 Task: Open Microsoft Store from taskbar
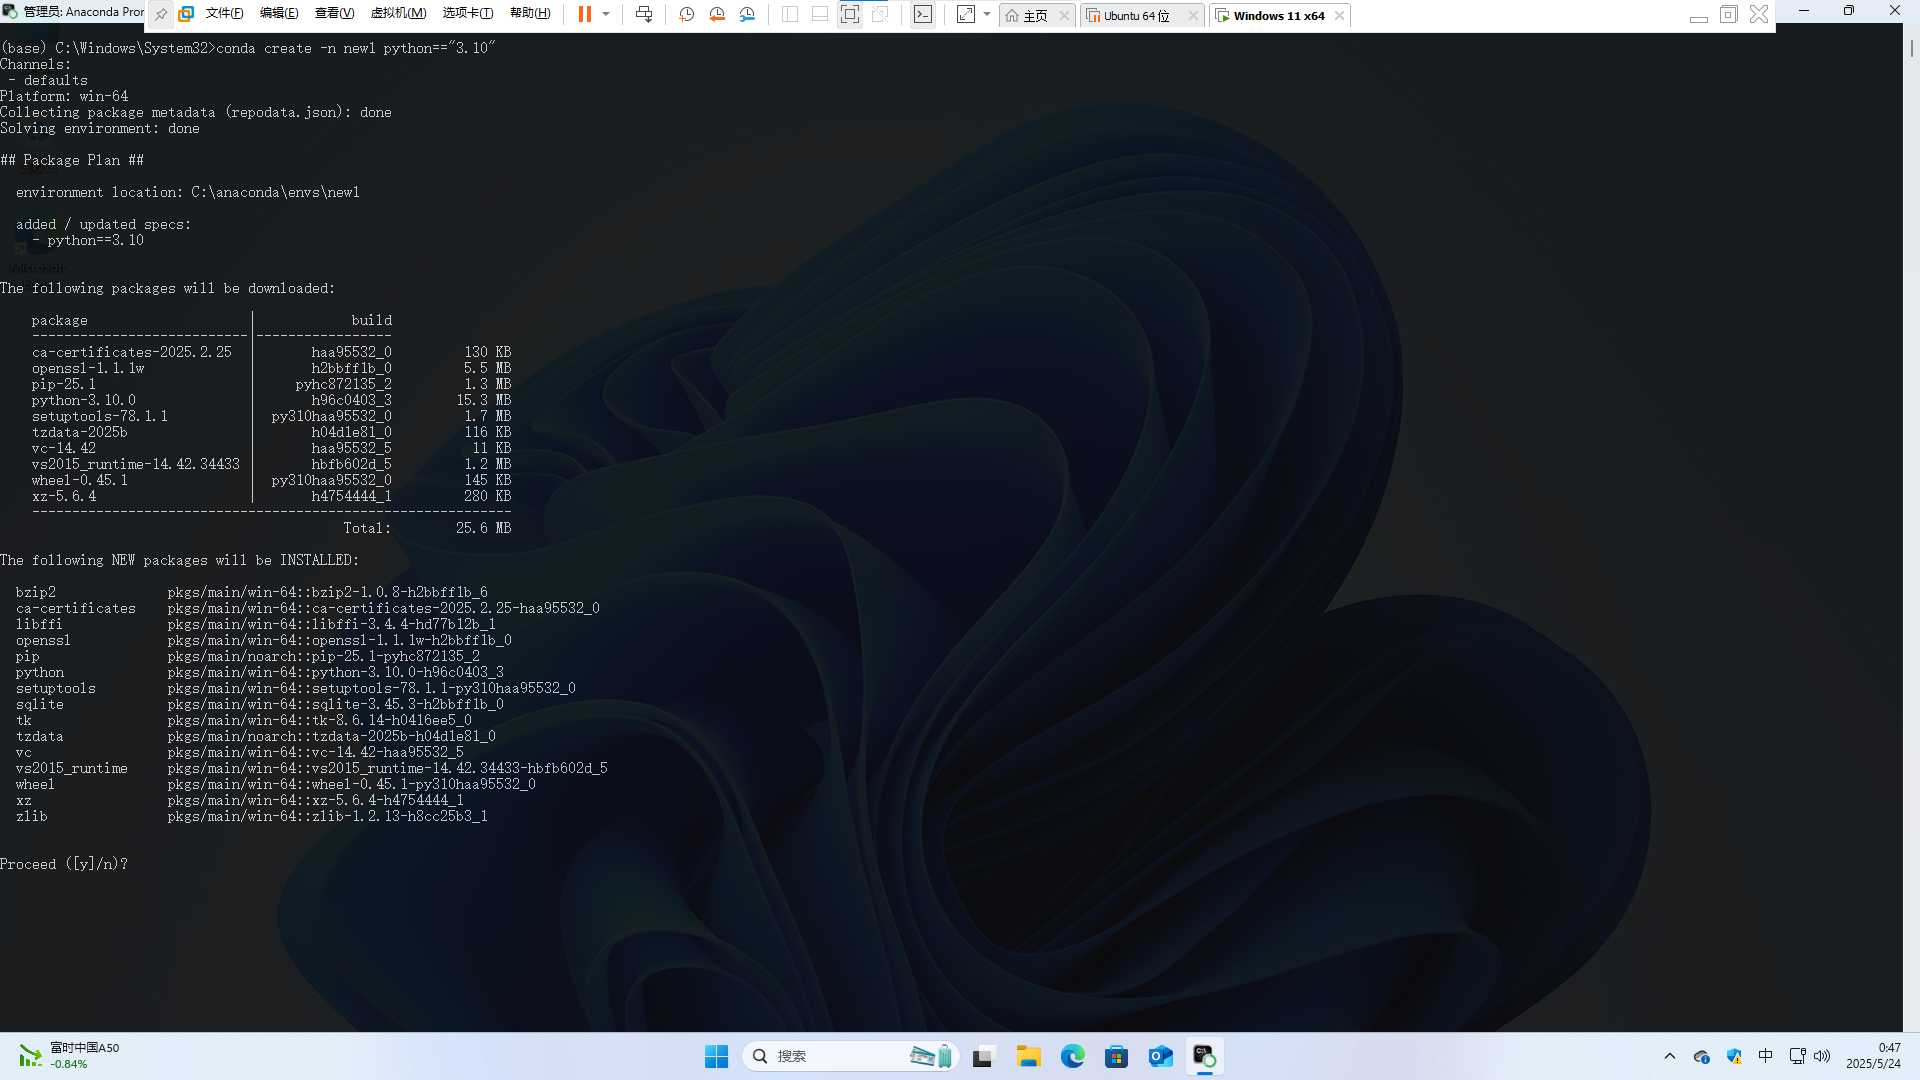click(1116, 1056)
